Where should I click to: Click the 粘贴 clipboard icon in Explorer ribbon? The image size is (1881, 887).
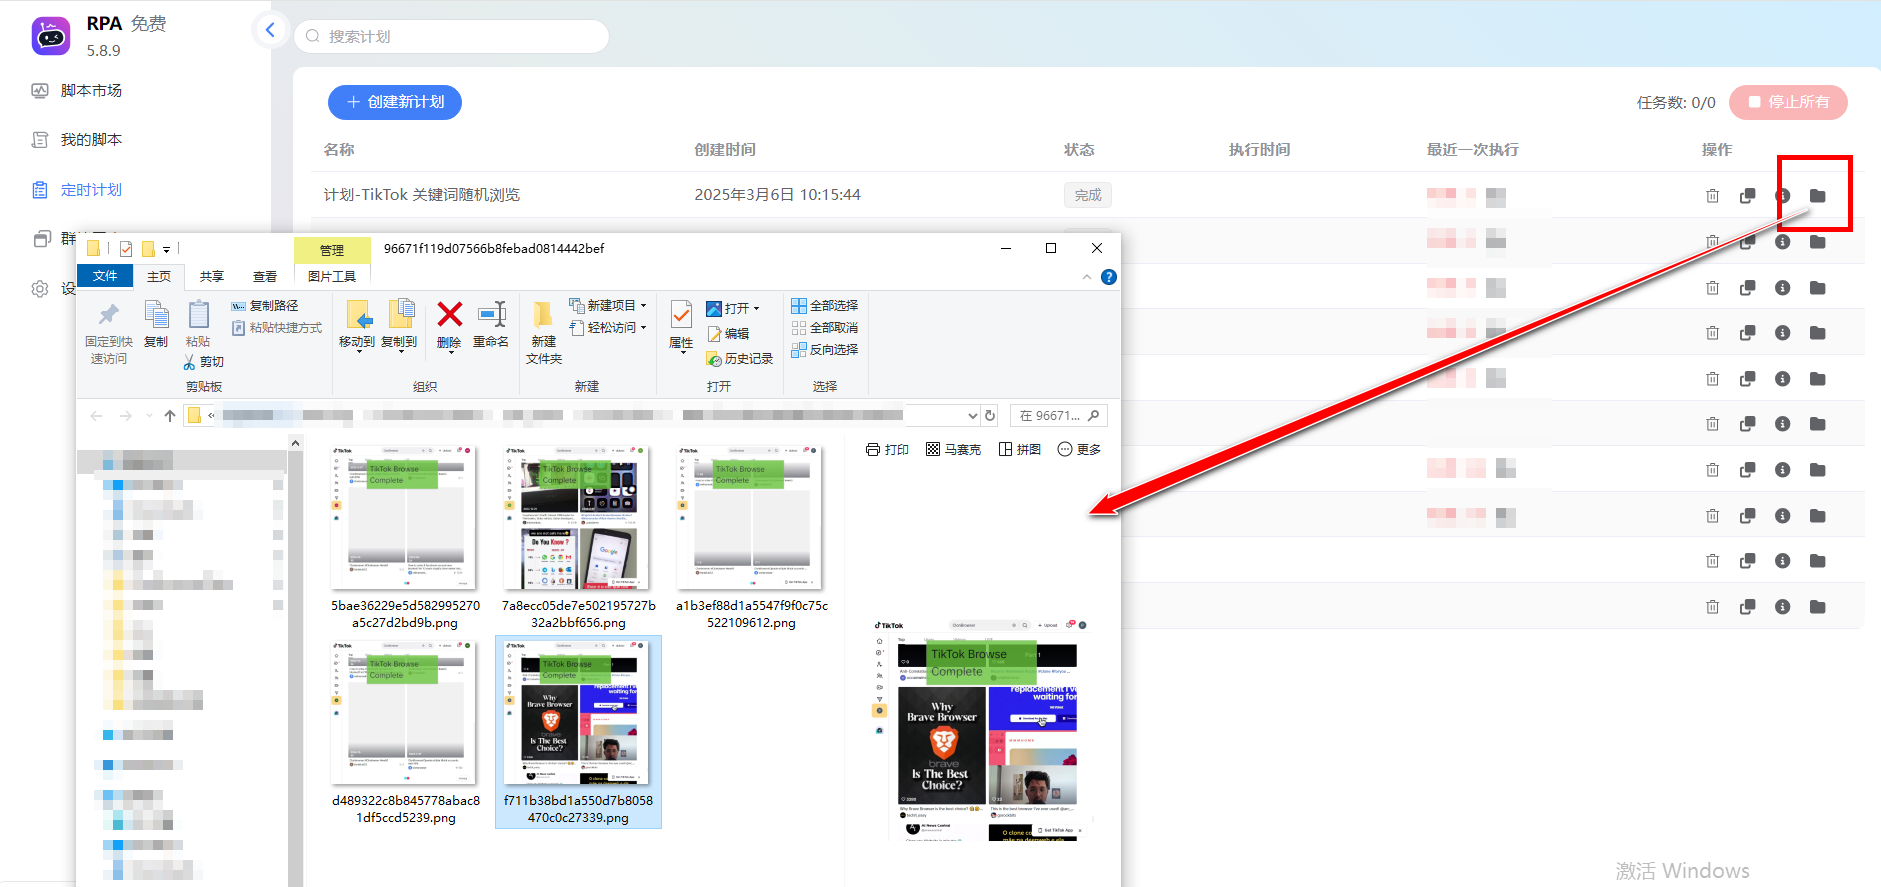(x=198, y=315)
